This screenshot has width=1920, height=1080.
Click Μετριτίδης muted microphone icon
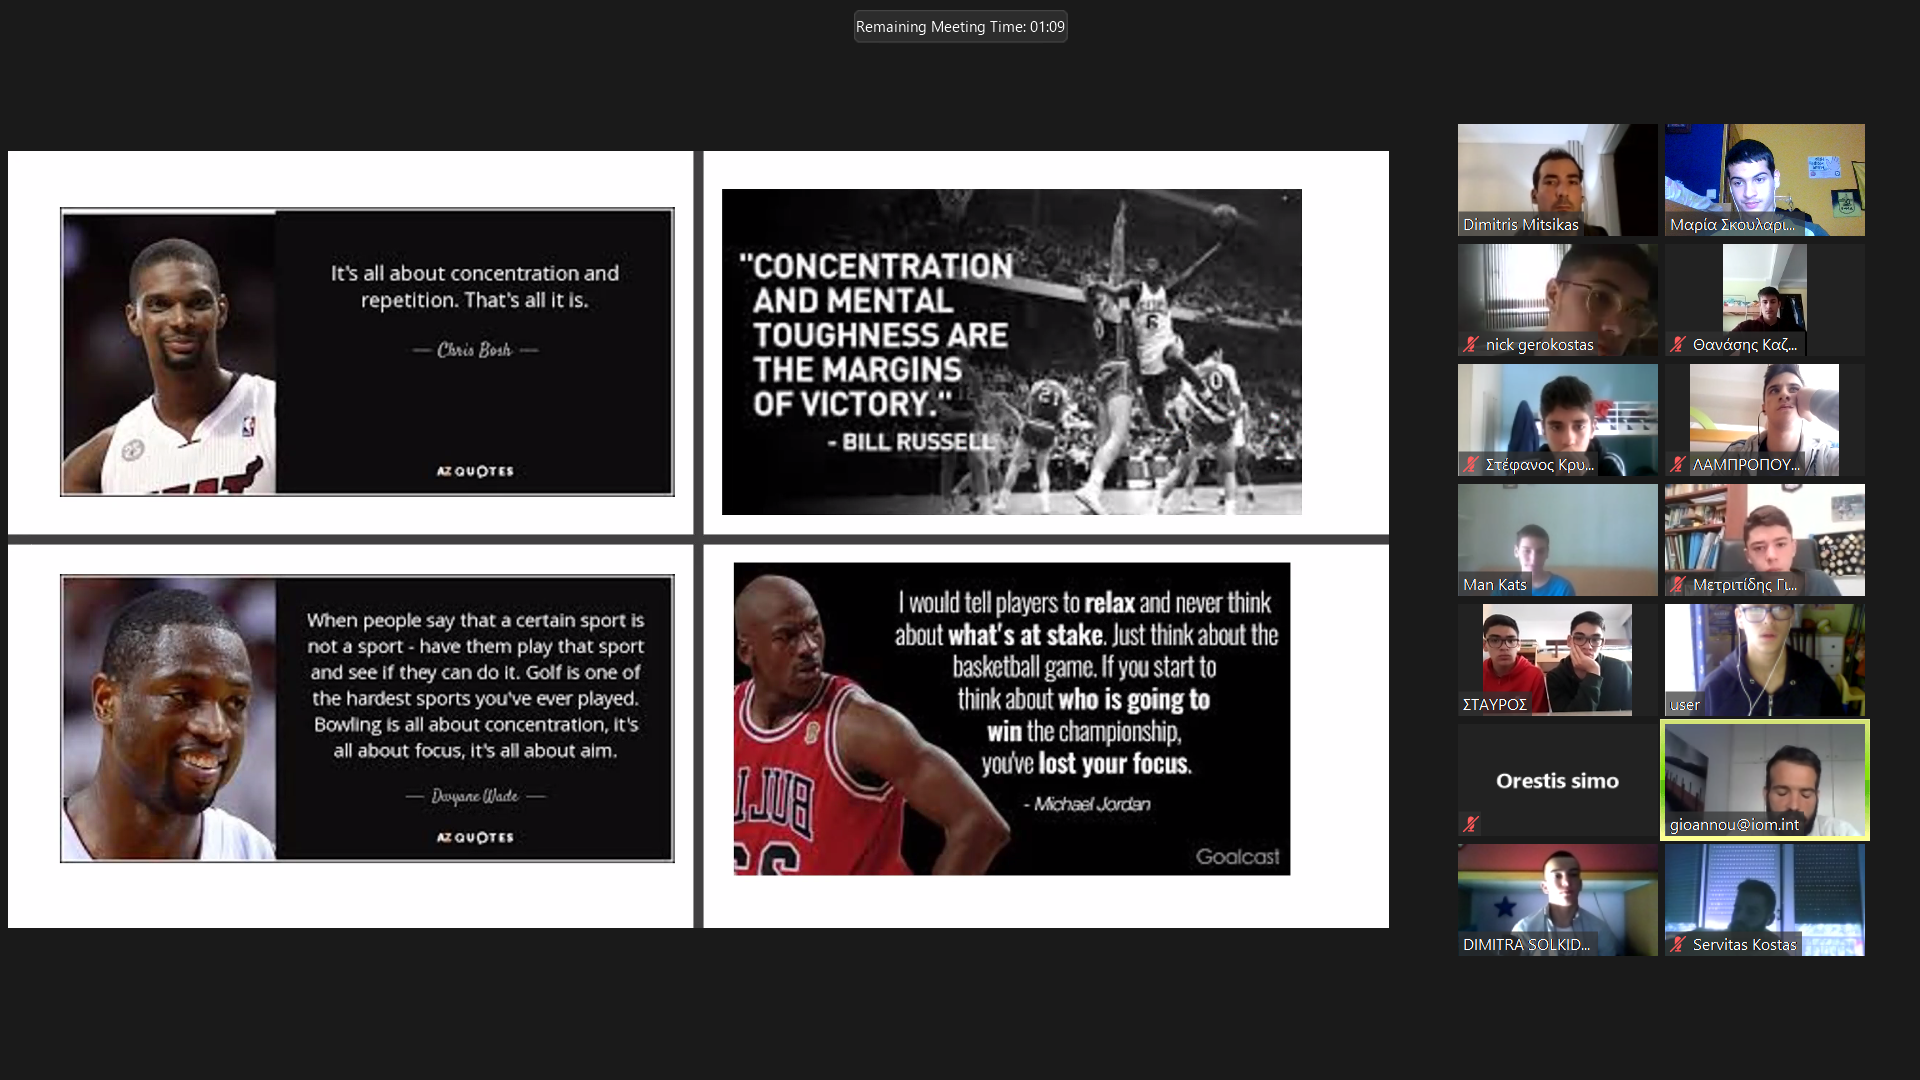pos(1678,585)
